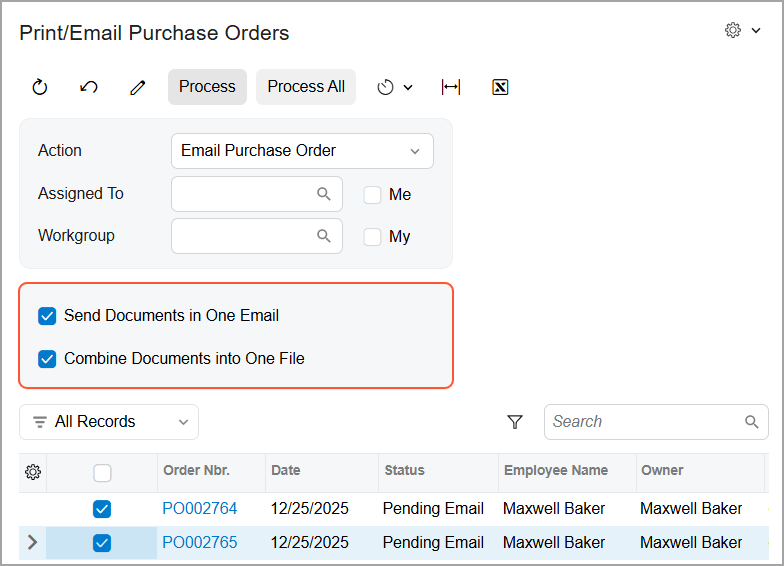
Task: Open purchase order PO002764 link
Action: pos(200,509)
